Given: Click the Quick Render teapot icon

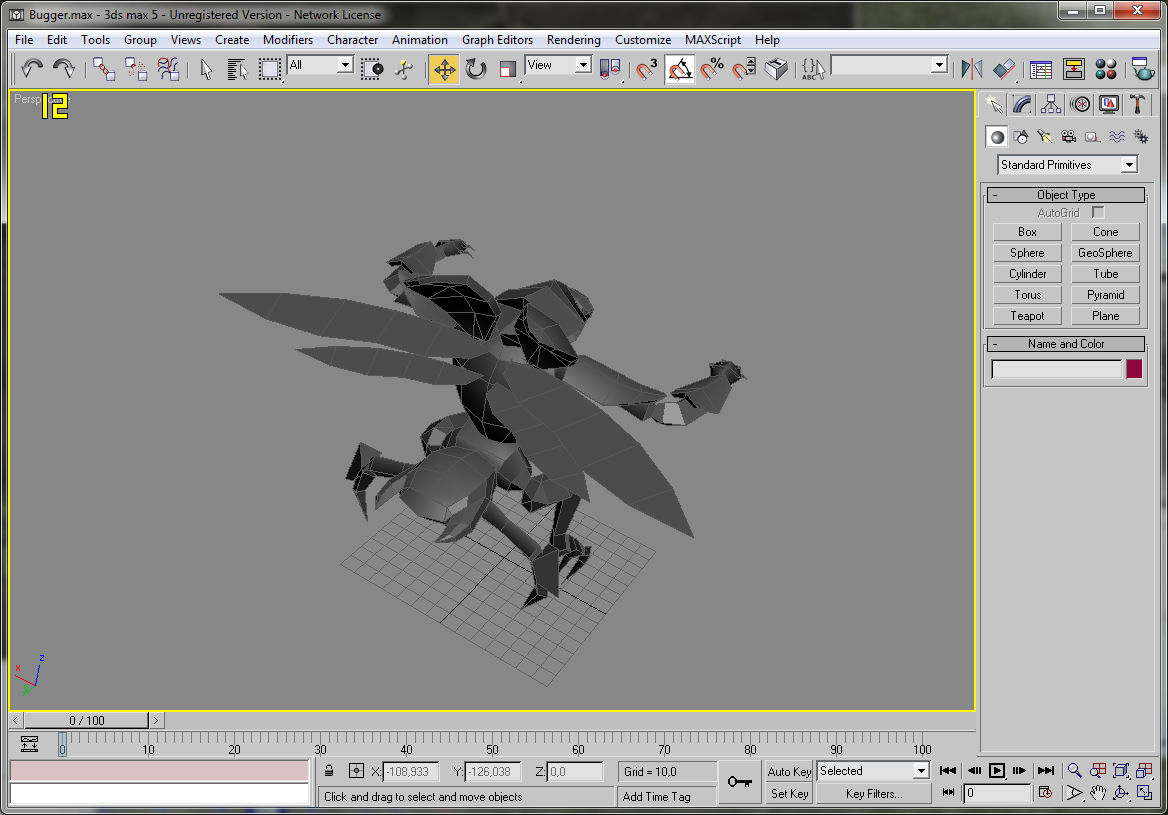Looking at the screenshot, I should (x=1143, y=69).
